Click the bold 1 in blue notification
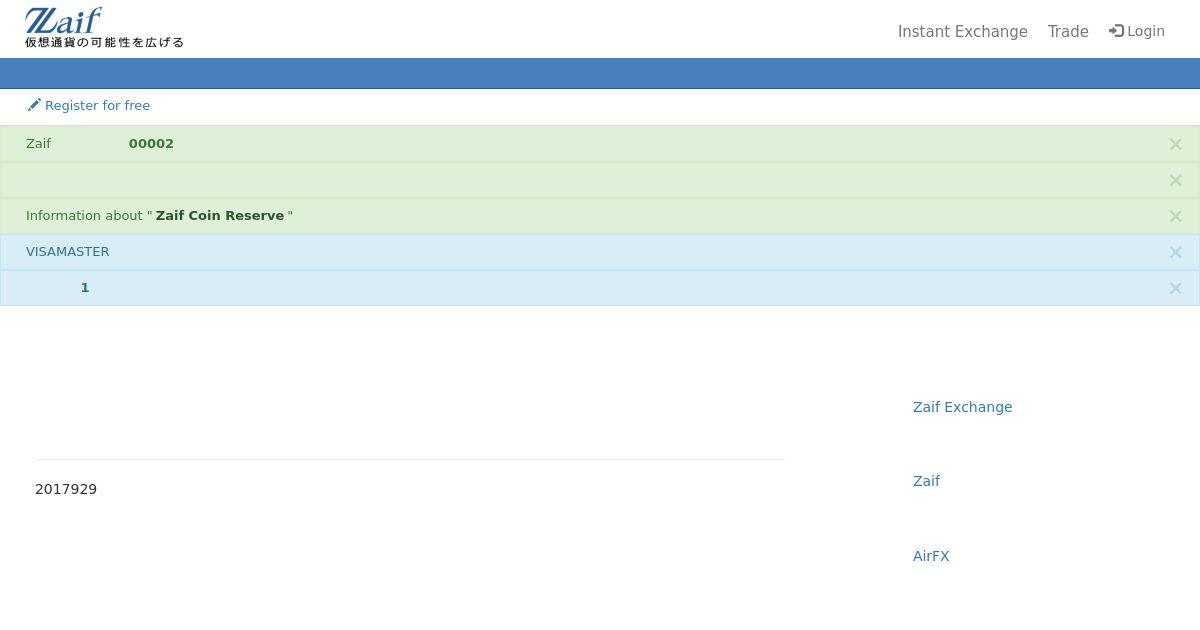Viewport: 1200px width, 630px height. (x=85, y=288)
